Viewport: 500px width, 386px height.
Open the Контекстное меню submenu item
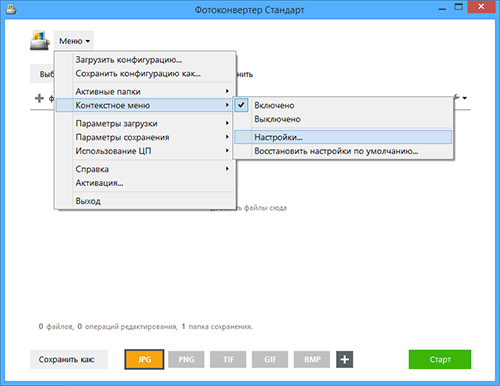[x=145, y=105]
